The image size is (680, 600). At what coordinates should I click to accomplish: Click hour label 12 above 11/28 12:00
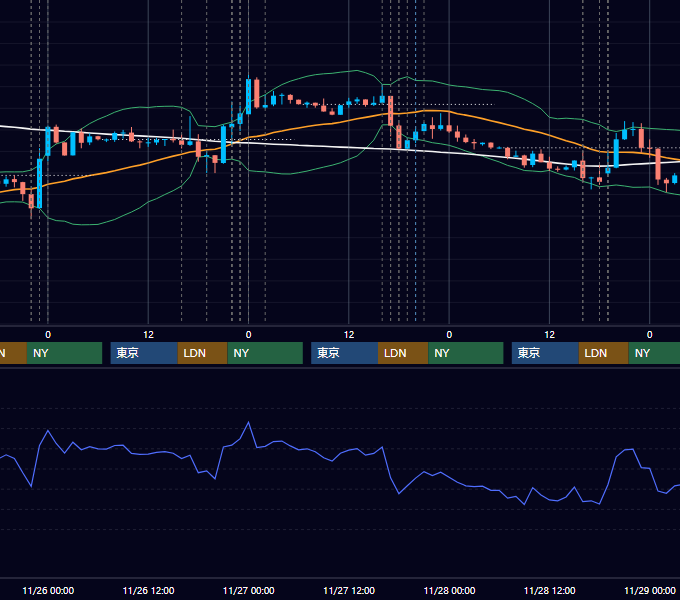(x=549, y=335)
